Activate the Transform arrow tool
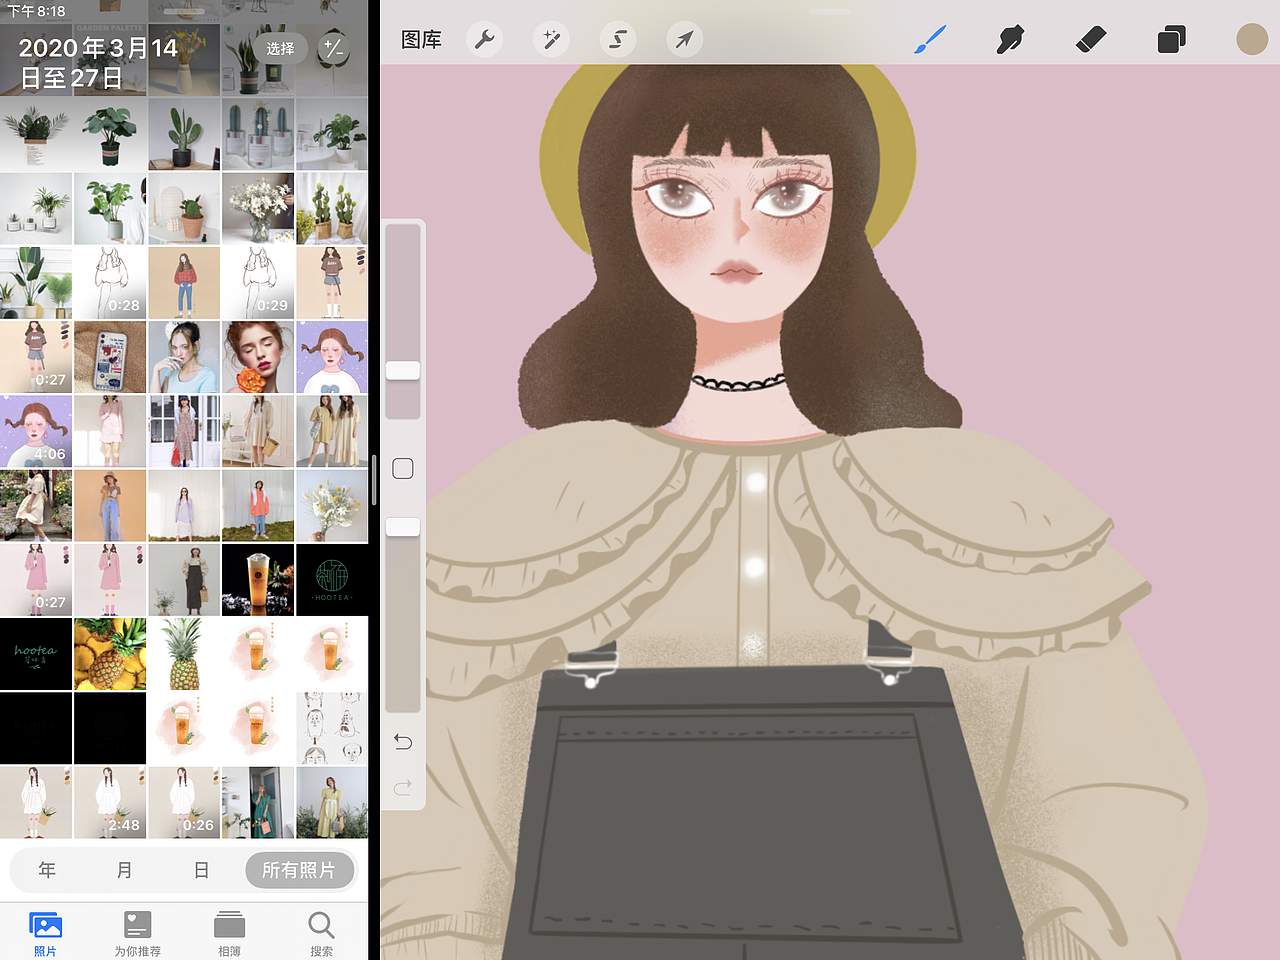Screen dimensions: 1280x960 685,40
